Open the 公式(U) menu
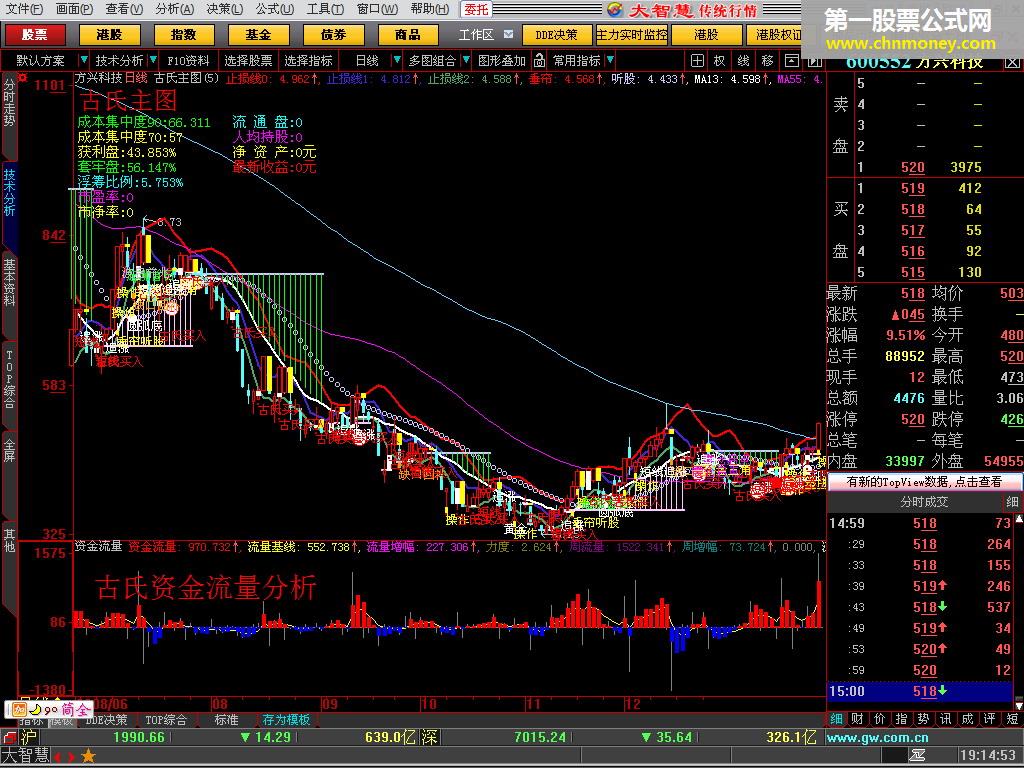 275,9
